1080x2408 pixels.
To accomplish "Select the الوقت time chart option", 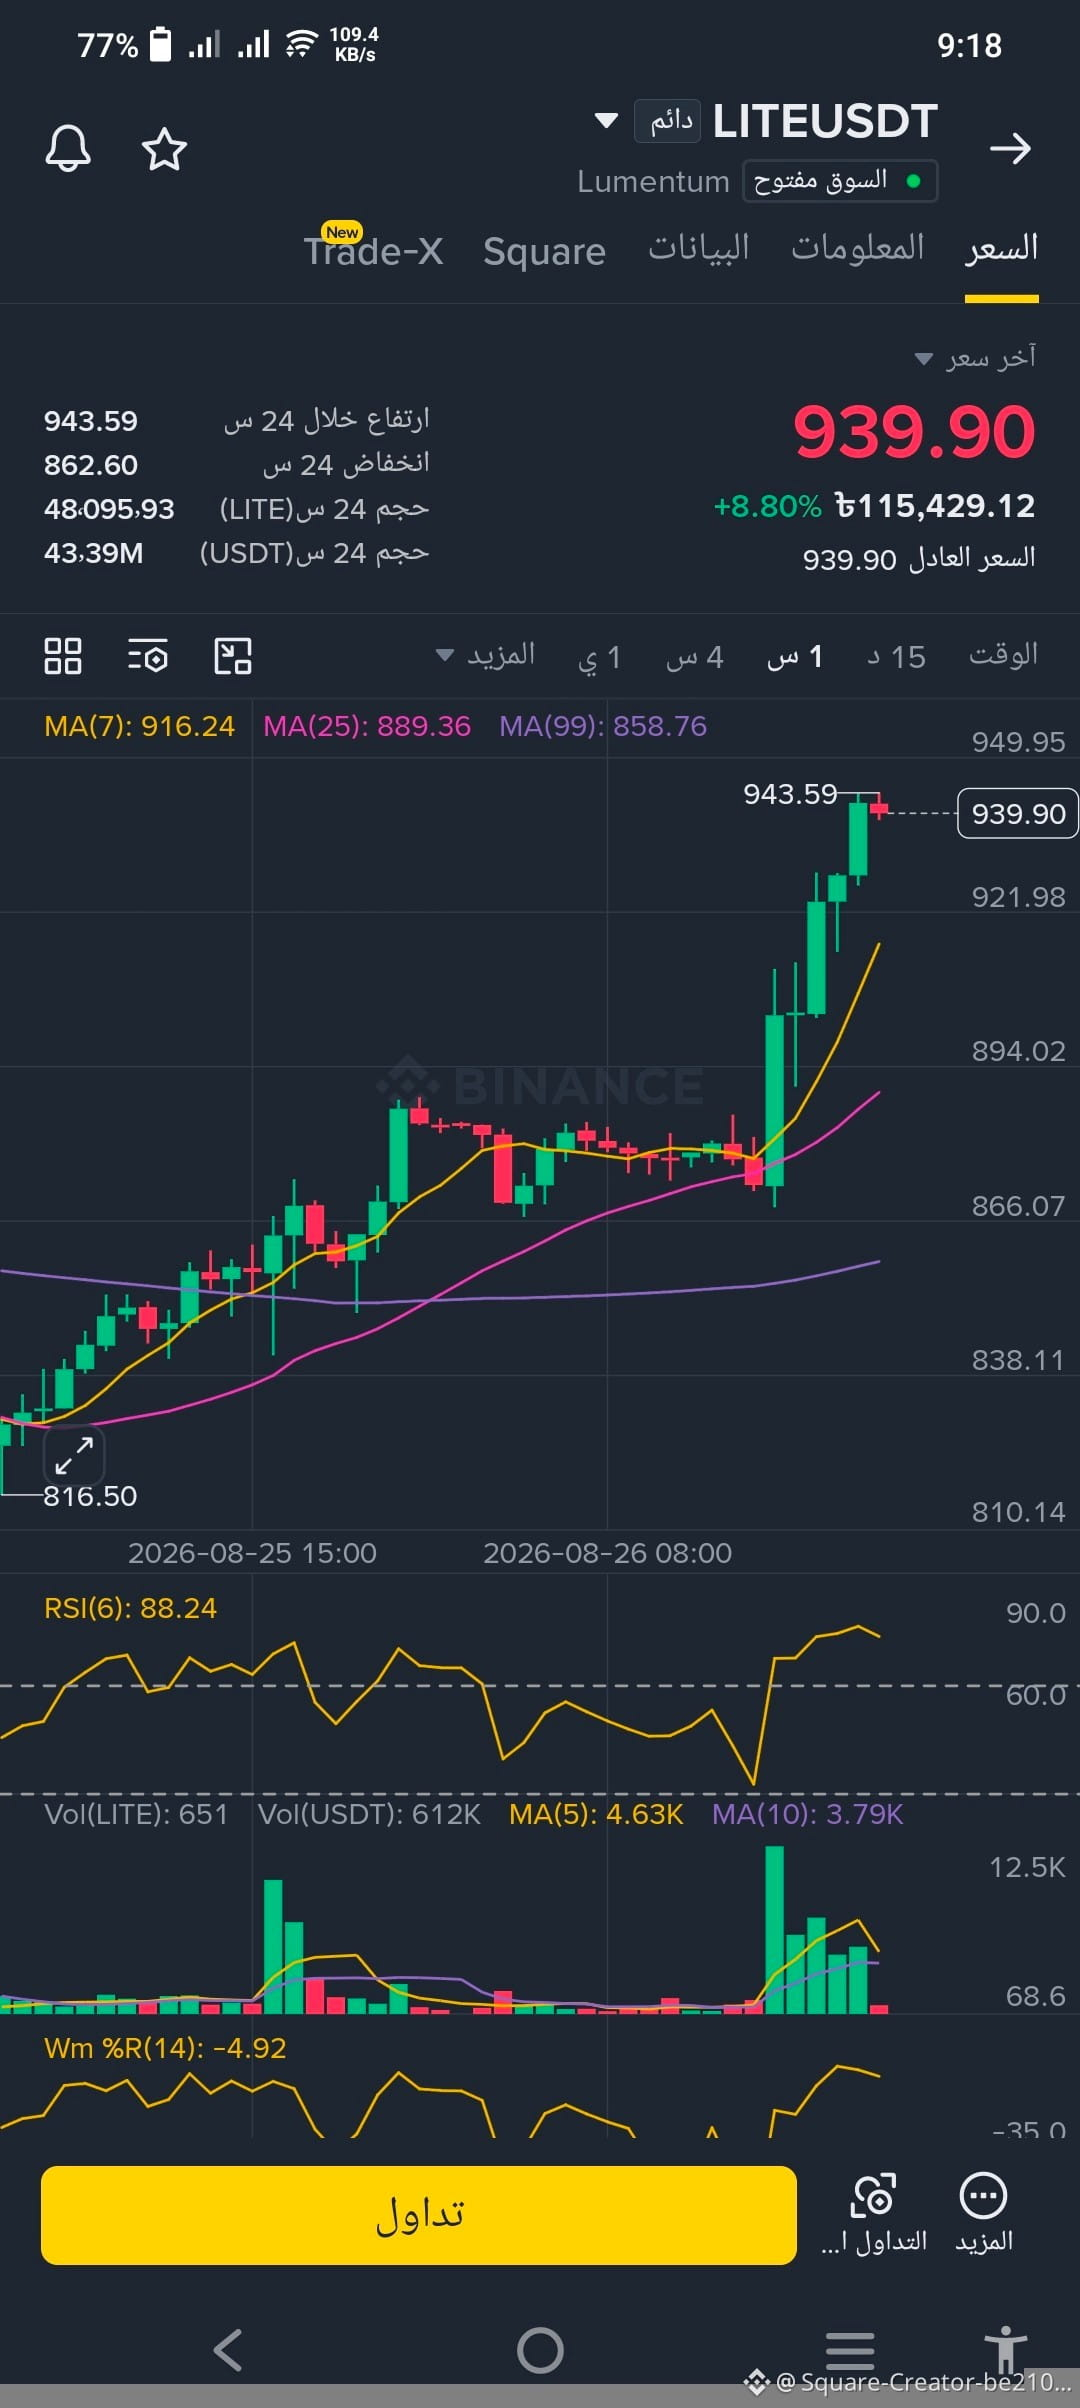I will [x=1003, y=655].
